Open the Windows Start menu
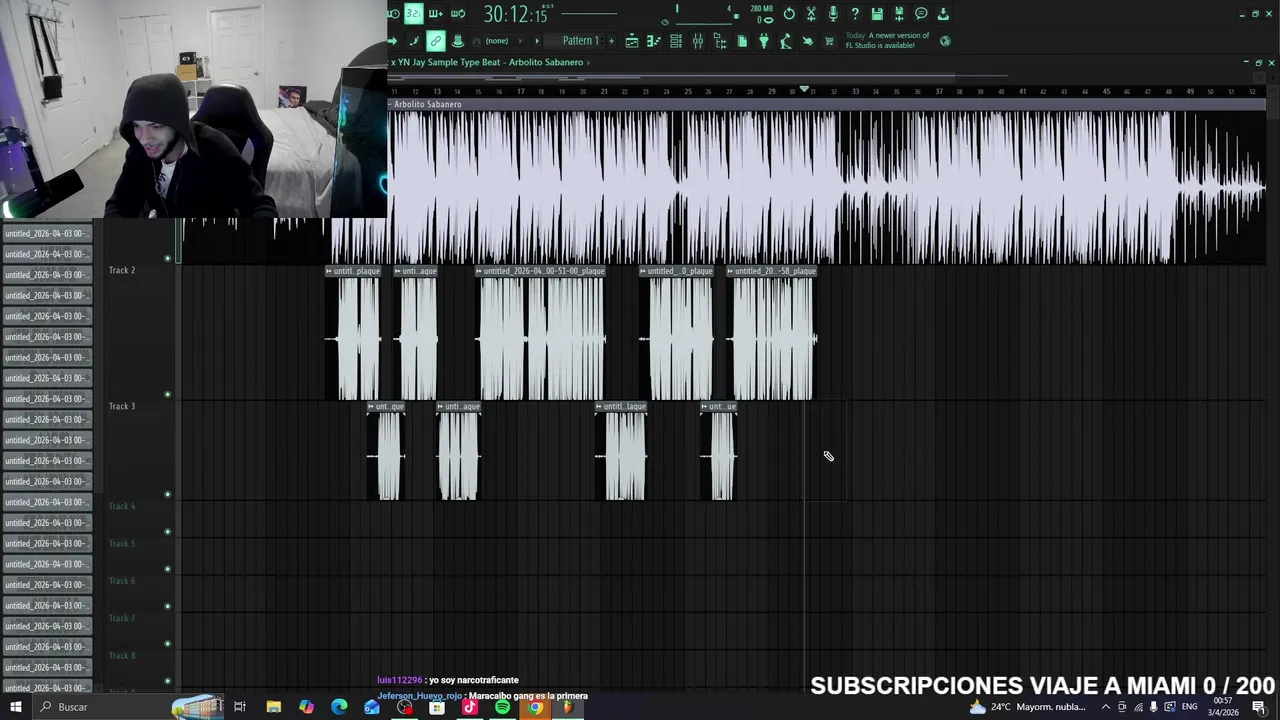 [x=15, y=707]
